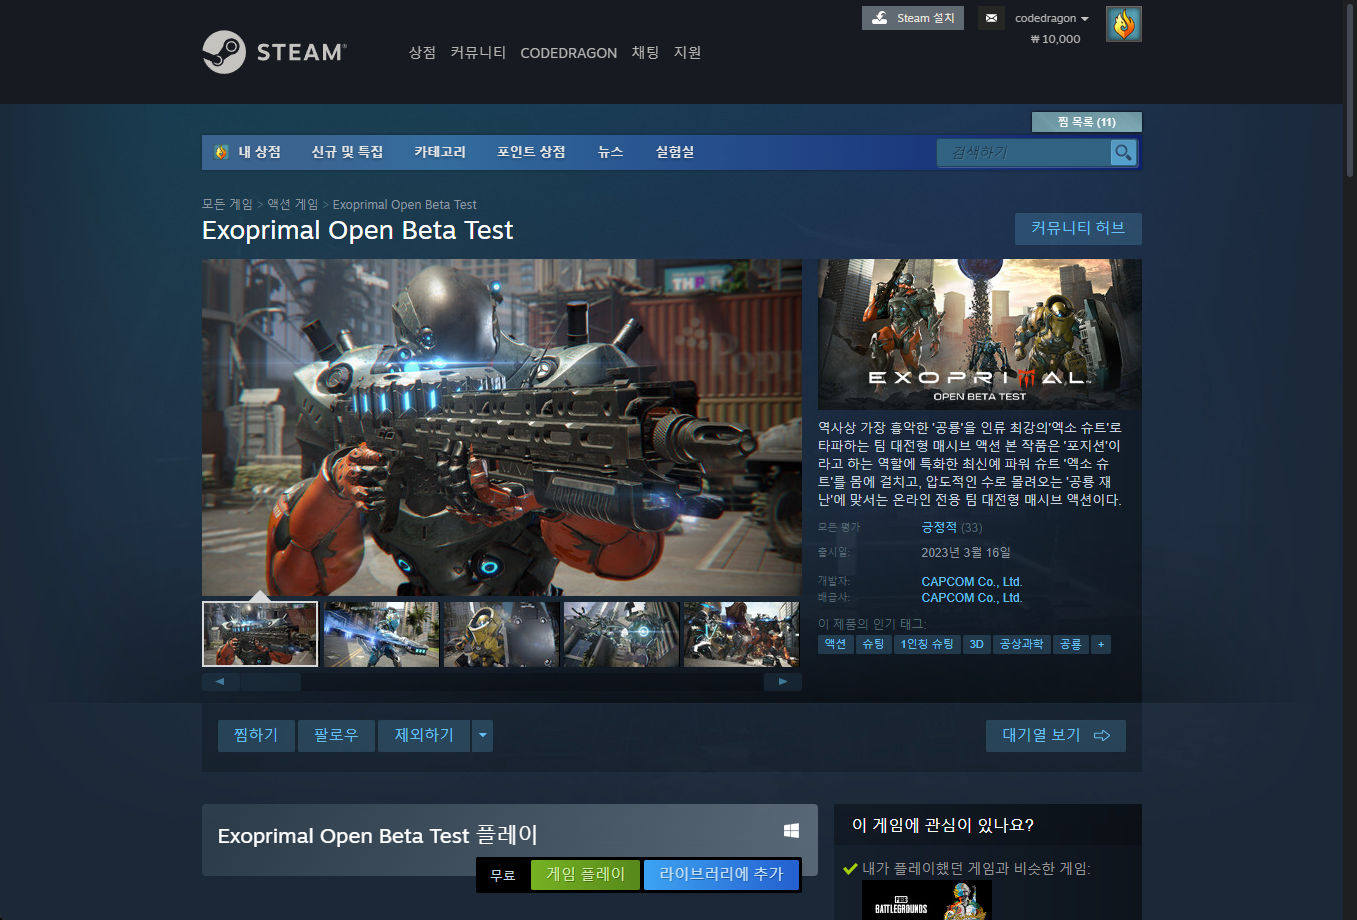Expand the codedragon account dropdown
Screen dimensions: 1357x920
pyautogui.click(x=1052, y=18)
